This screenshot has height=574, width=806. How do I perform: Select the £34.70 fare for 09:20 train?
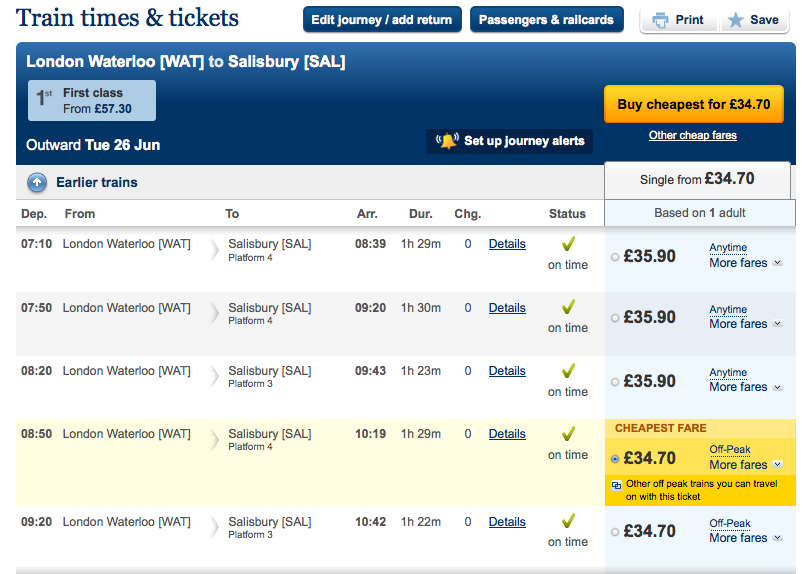pyautogui.click(x=615, y=532)
